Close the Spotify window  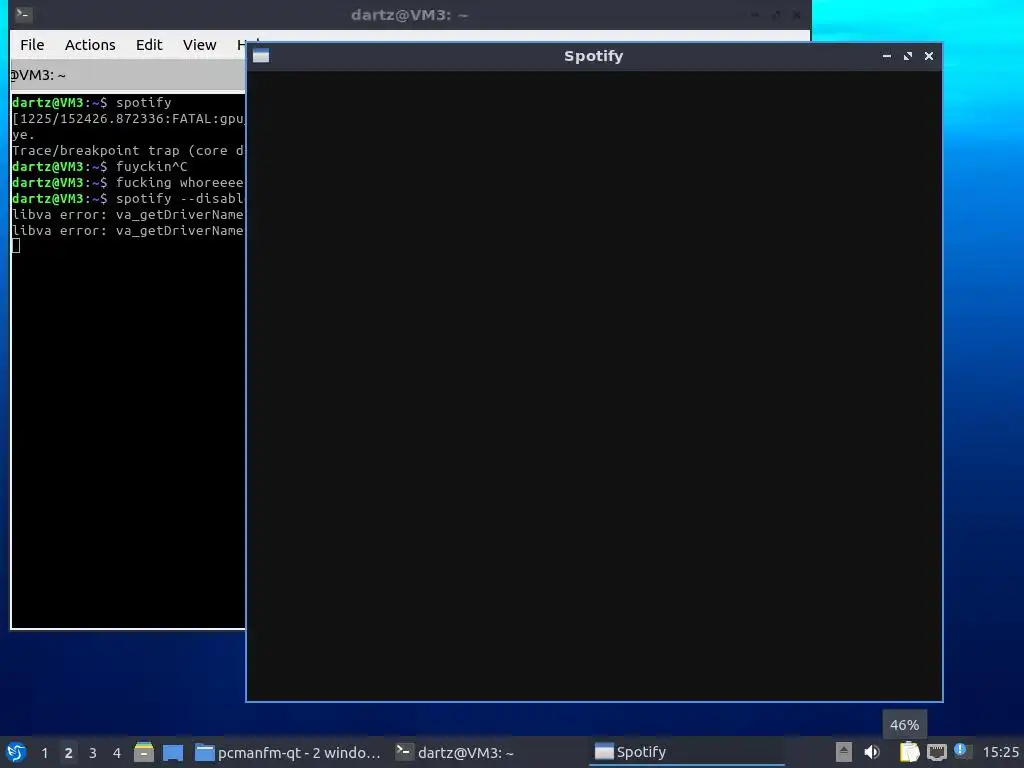929,56
